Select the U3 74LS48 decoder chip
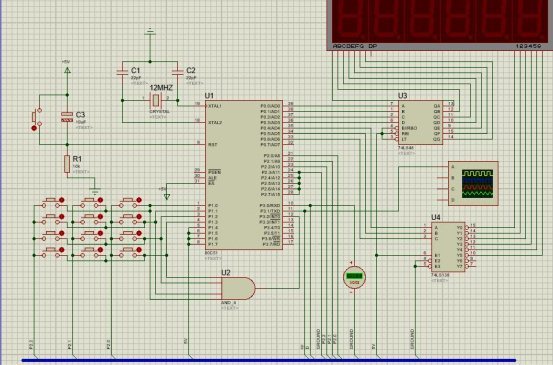The width and height of the screenshot is (553, 365). click(420, 122)
